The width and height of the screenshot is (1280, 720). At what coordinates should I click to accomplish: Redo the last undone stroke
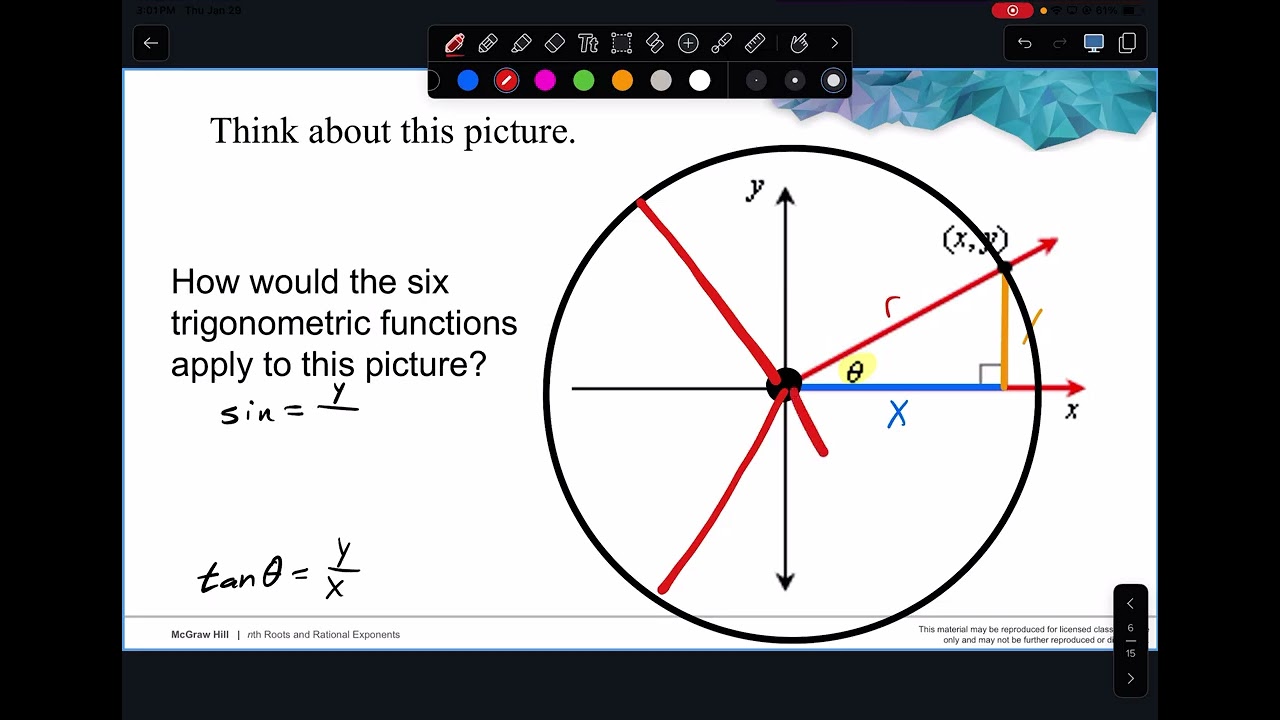click(1060, 43)
